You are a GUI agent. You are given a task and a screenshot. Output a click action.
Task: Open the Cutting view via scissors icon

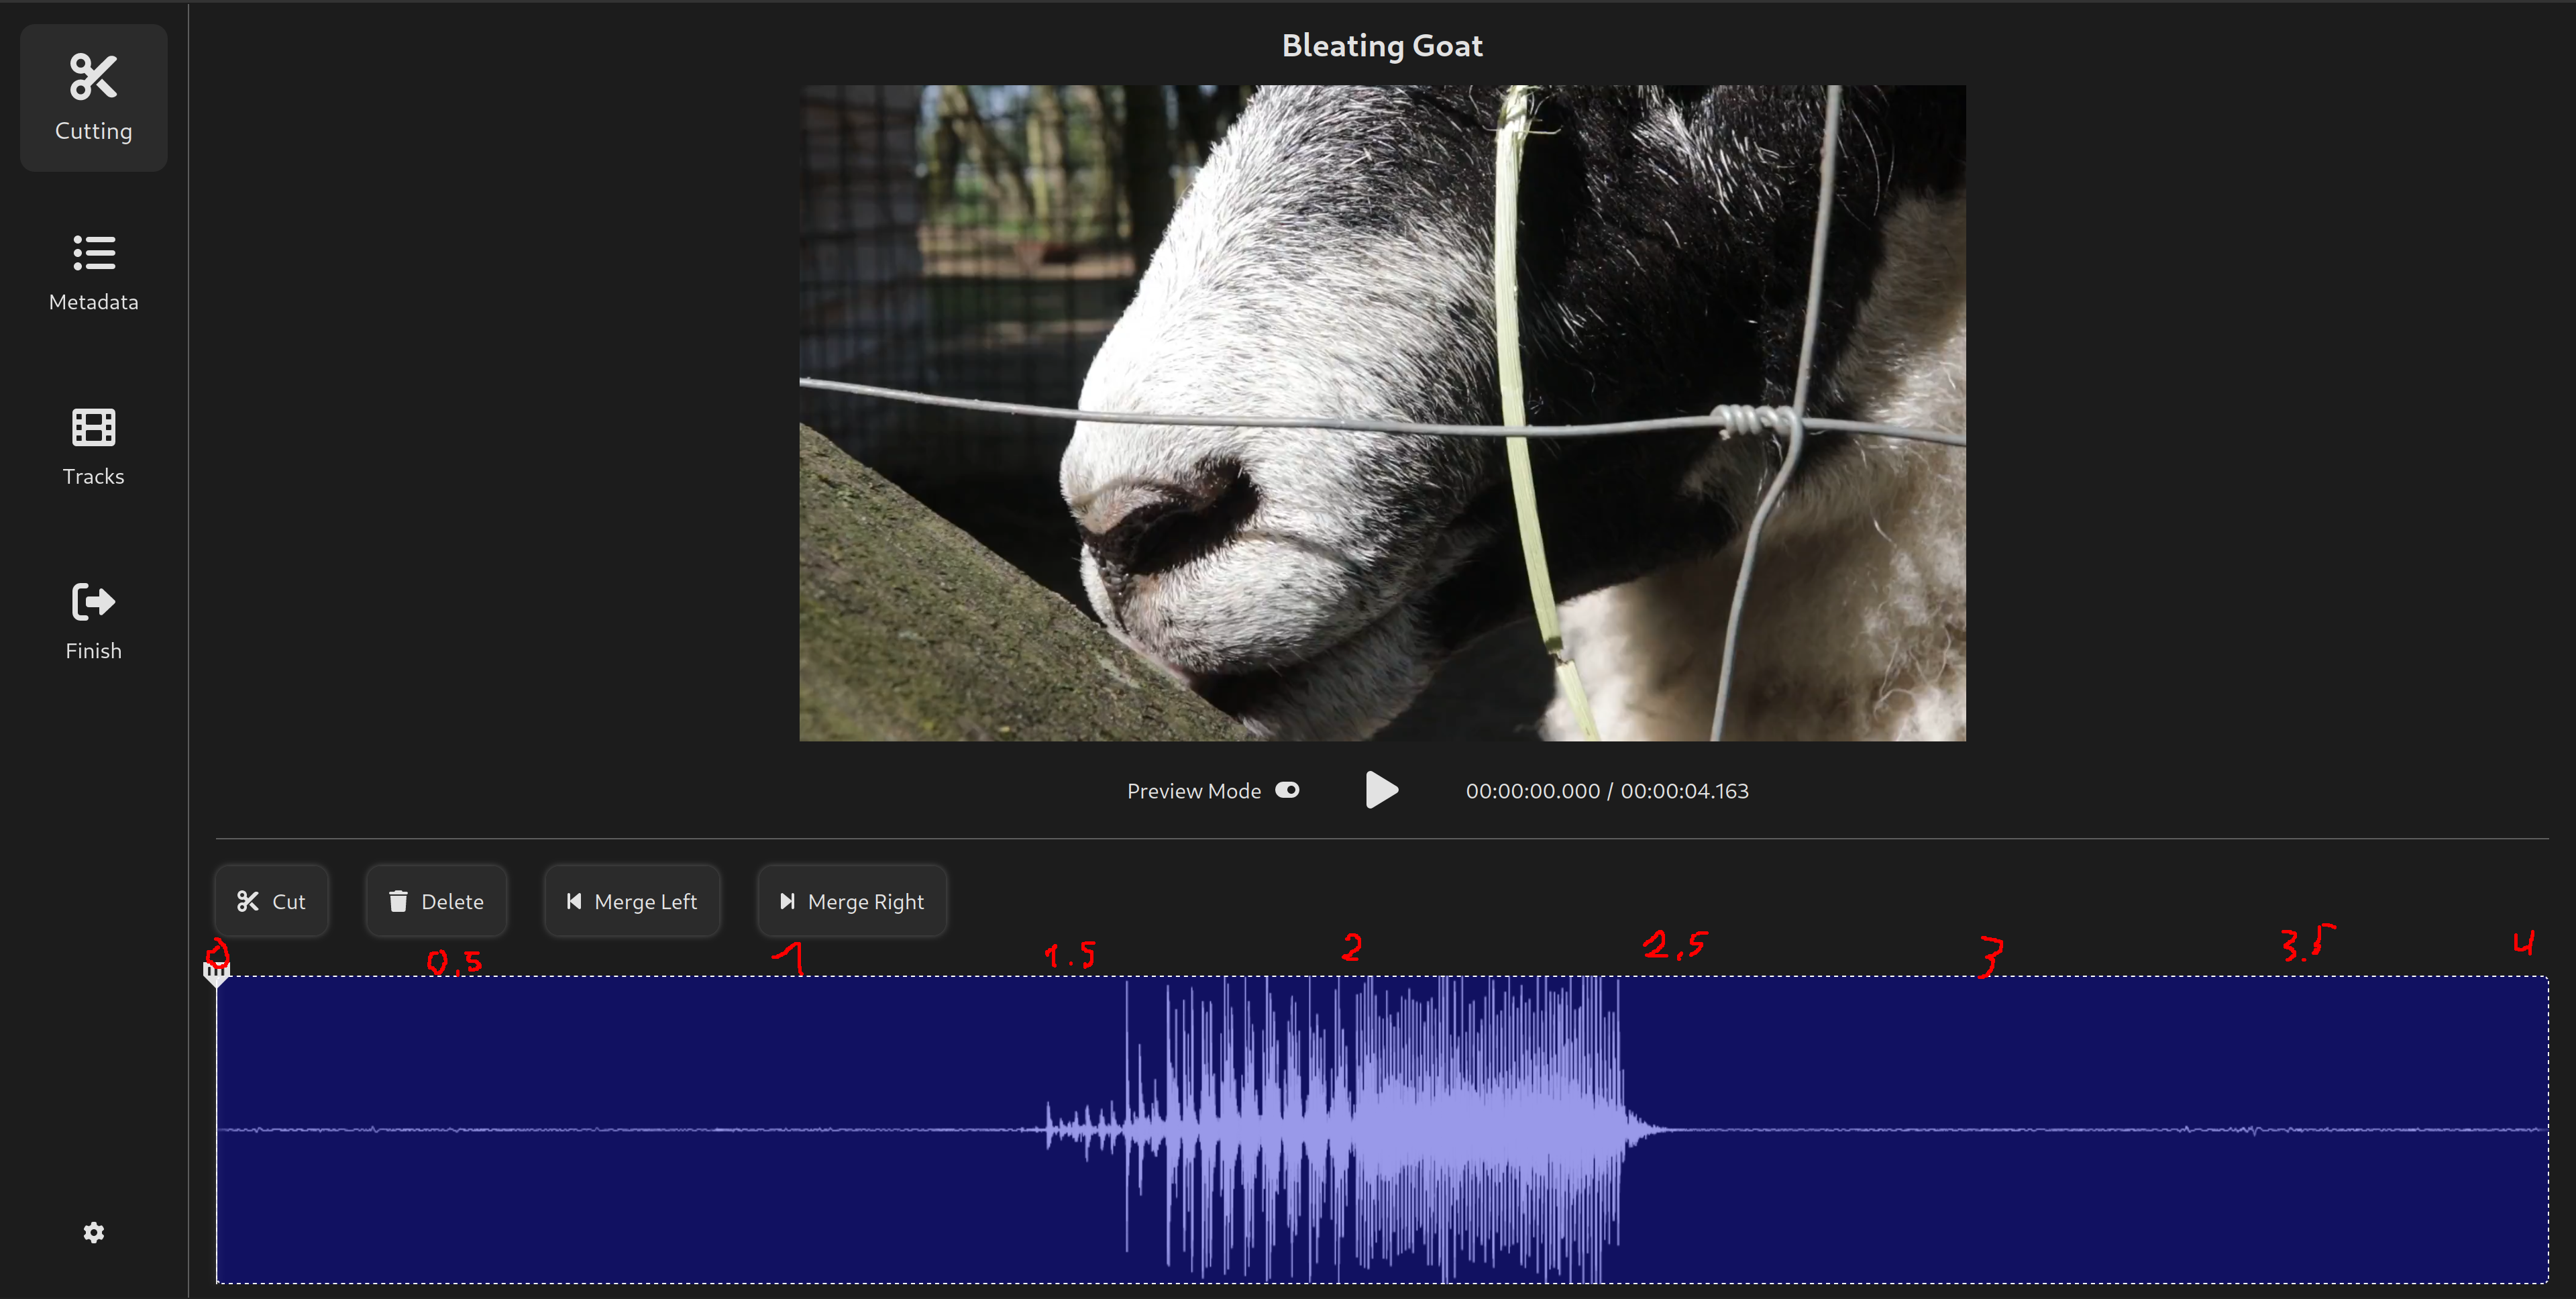[x=93, y=77]
